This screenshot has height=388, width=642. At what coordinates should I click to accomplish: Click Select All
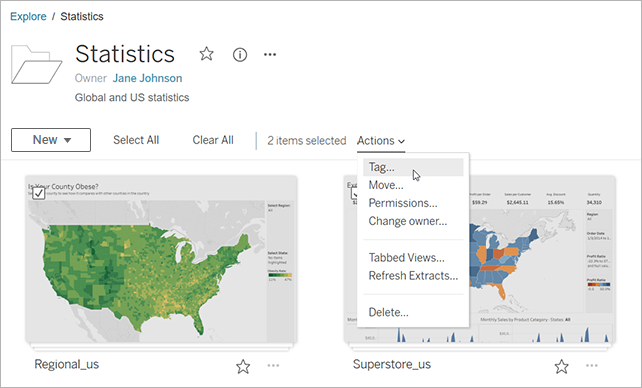click(x=136, y=140)
